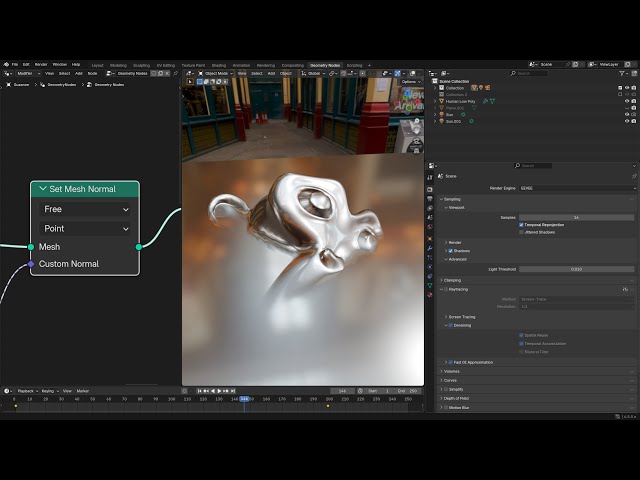Pin the node tree with the pin icon
Screen dimensions: 640x480
tap(176, 73)
